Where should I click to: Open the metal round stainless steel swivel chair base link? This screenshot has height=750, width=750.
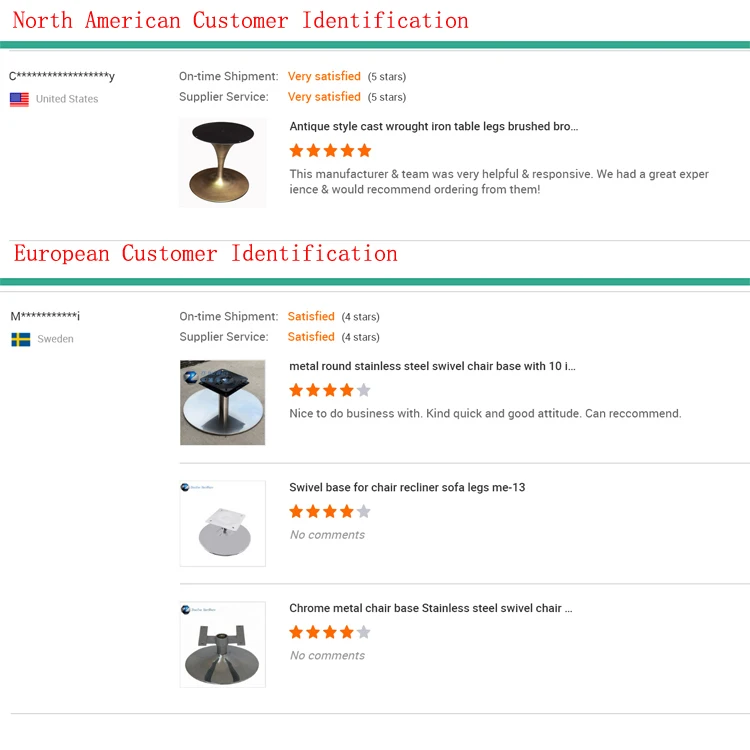click(x=432, y=366)
